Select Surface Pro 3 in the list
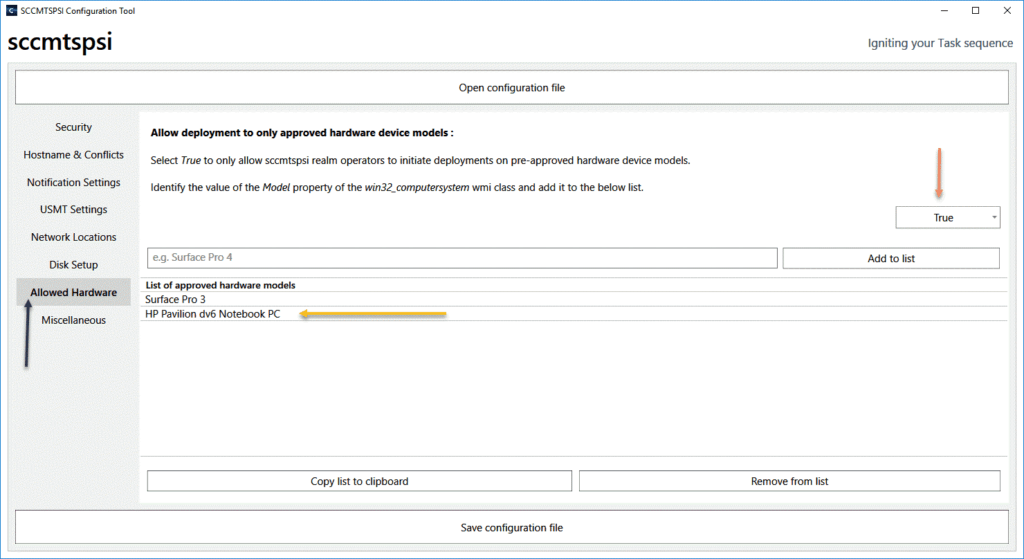The image size is (1024, 559). point(175,299)
